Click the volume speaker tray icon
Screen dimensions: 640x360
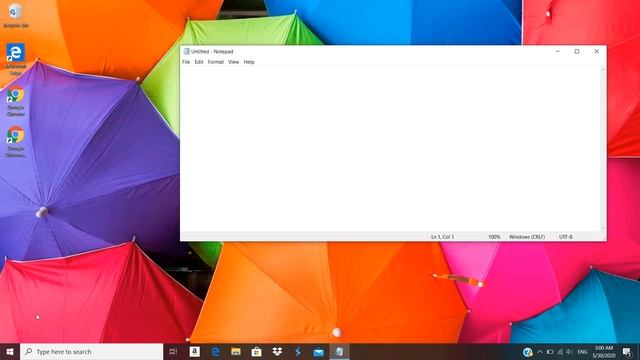pos(570,352)
